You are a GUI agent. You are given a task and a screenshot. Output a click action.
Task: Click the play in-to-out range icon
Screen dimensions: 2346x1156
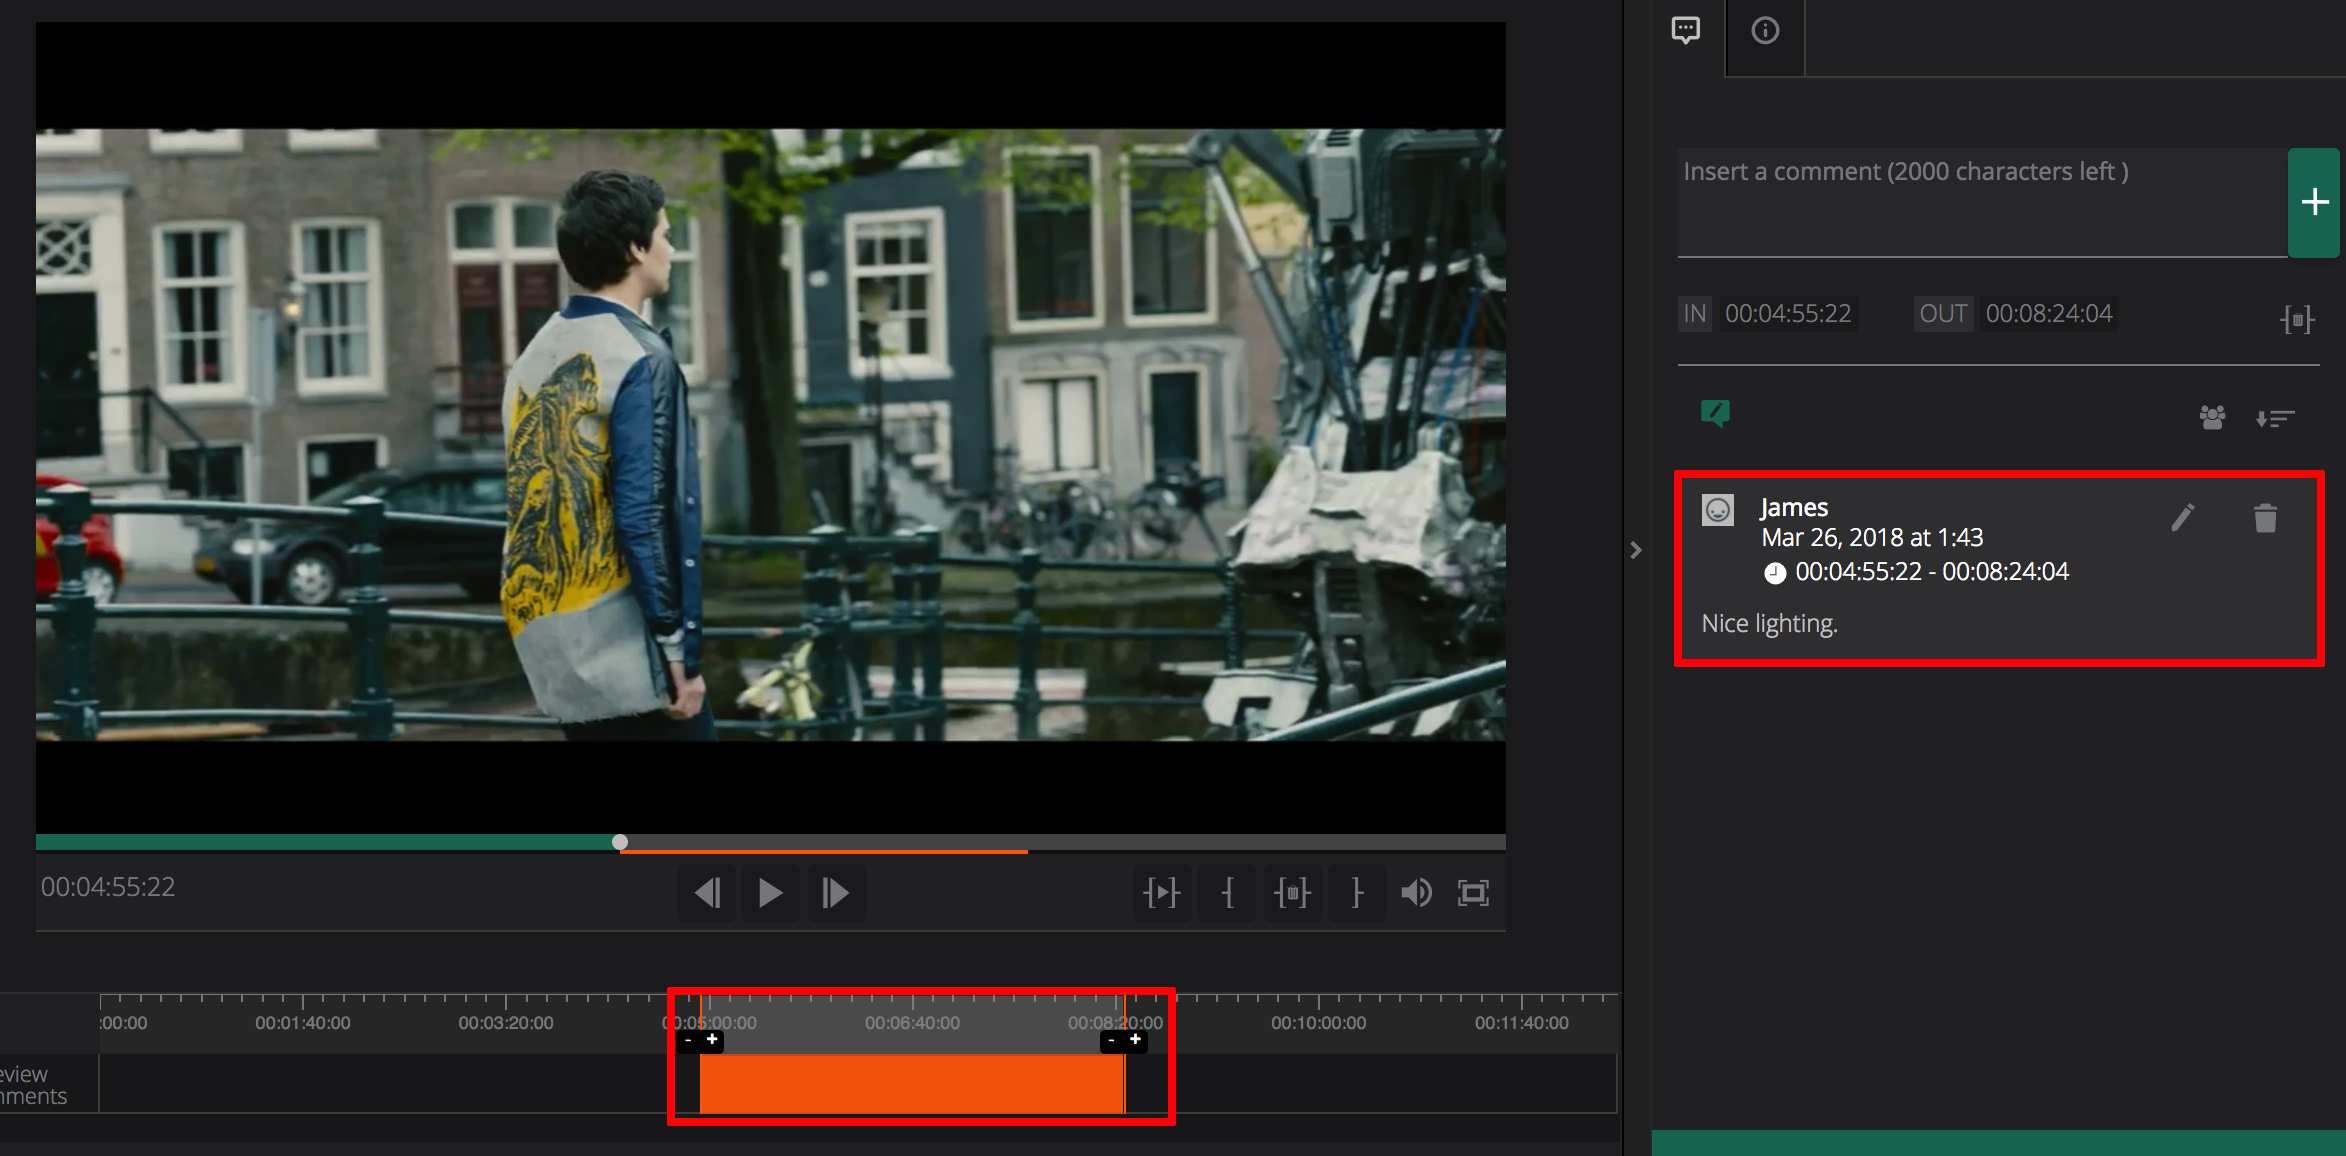click(1162, 892)
